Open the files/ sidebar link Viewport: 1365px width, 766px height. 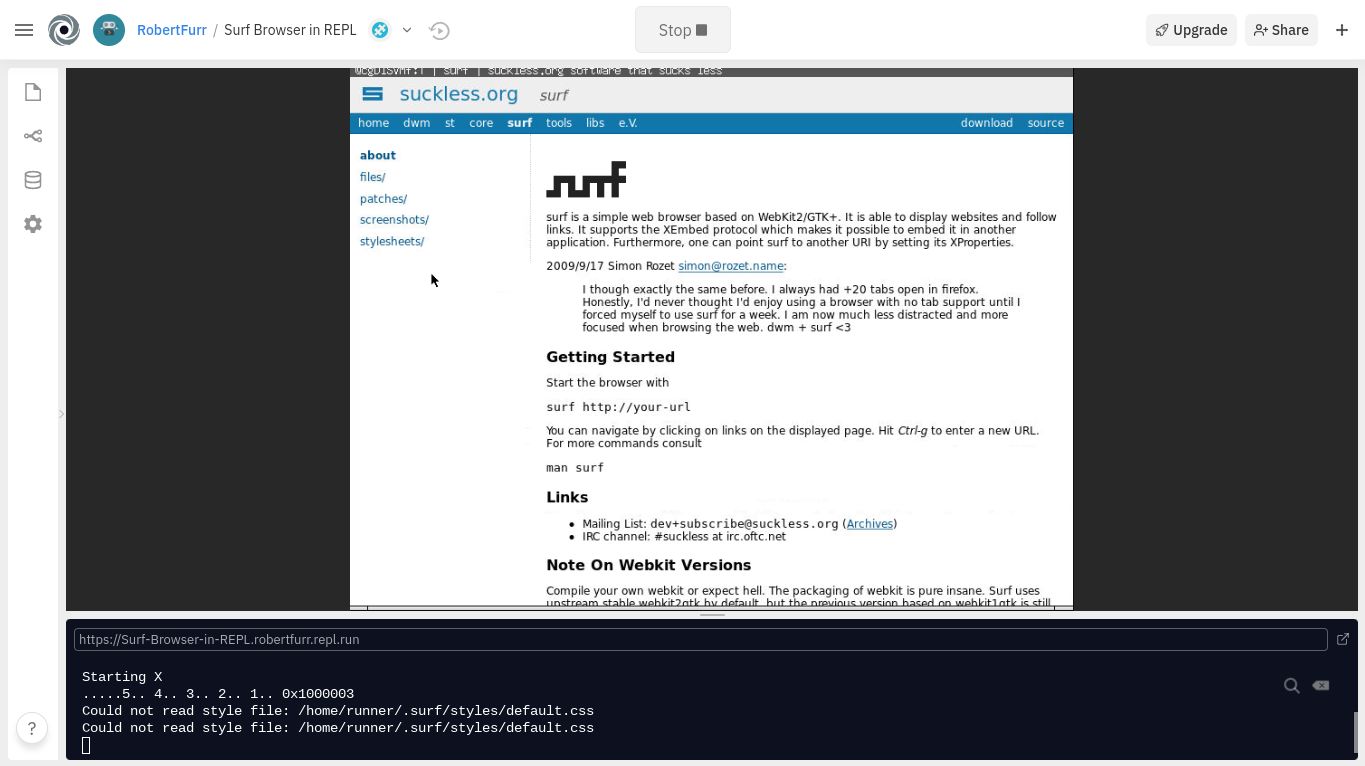(x=372, y=177)
